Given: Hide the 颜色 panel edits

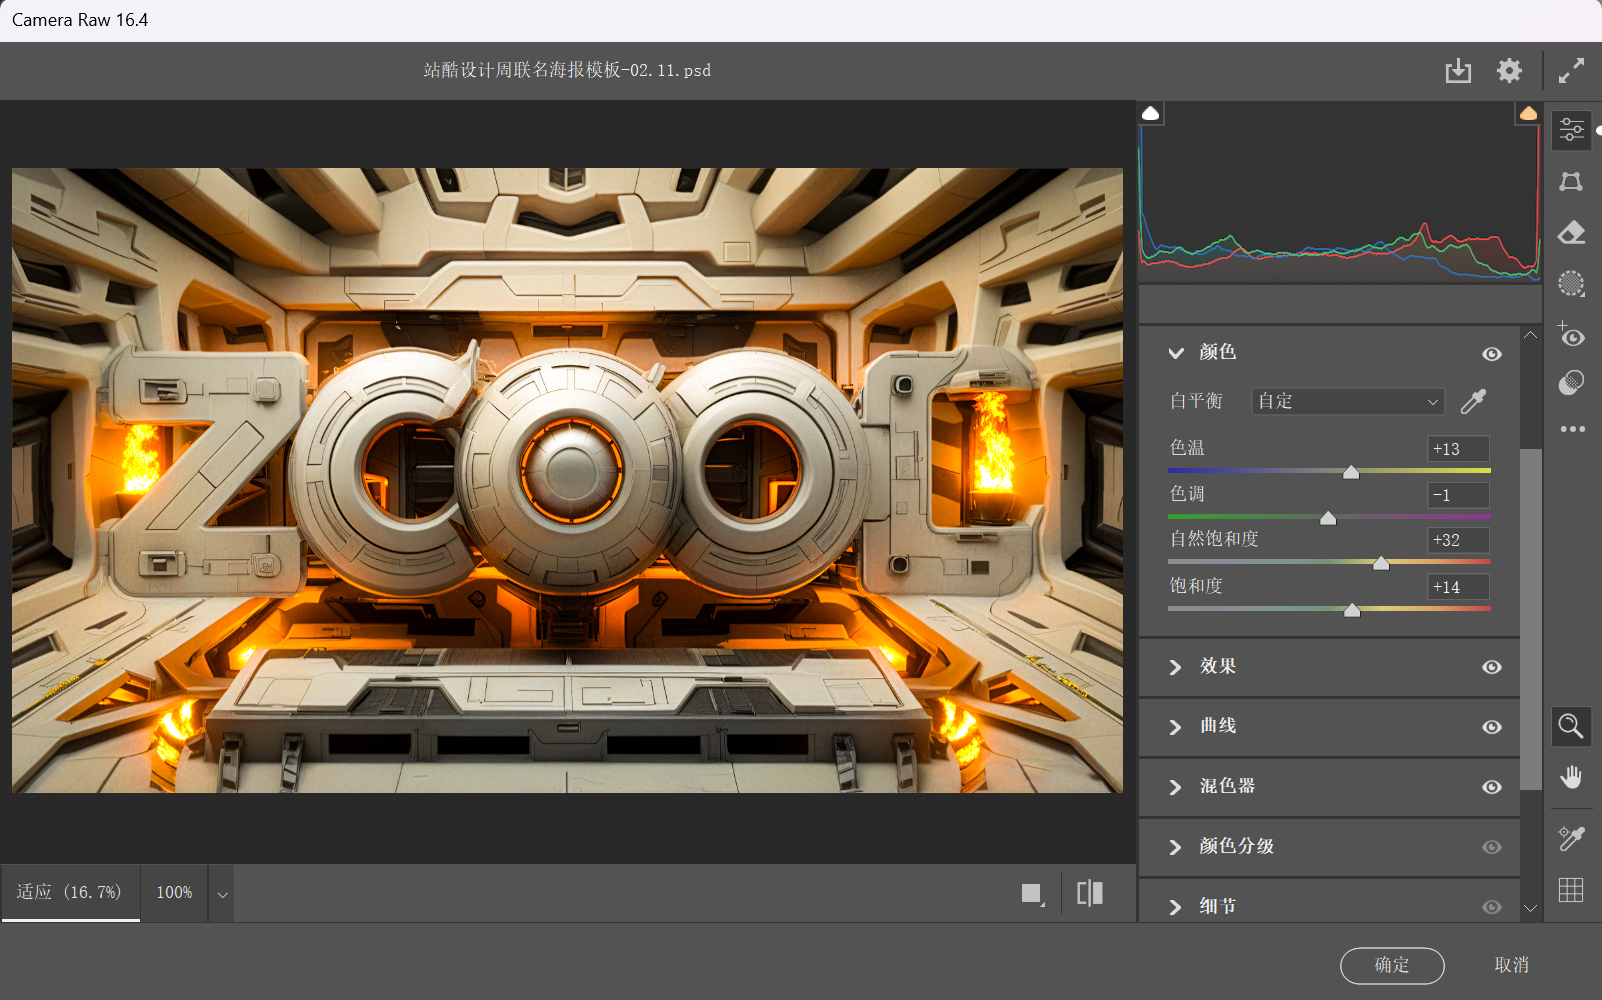Looking at the screenshot, I should pos(1492,354).
